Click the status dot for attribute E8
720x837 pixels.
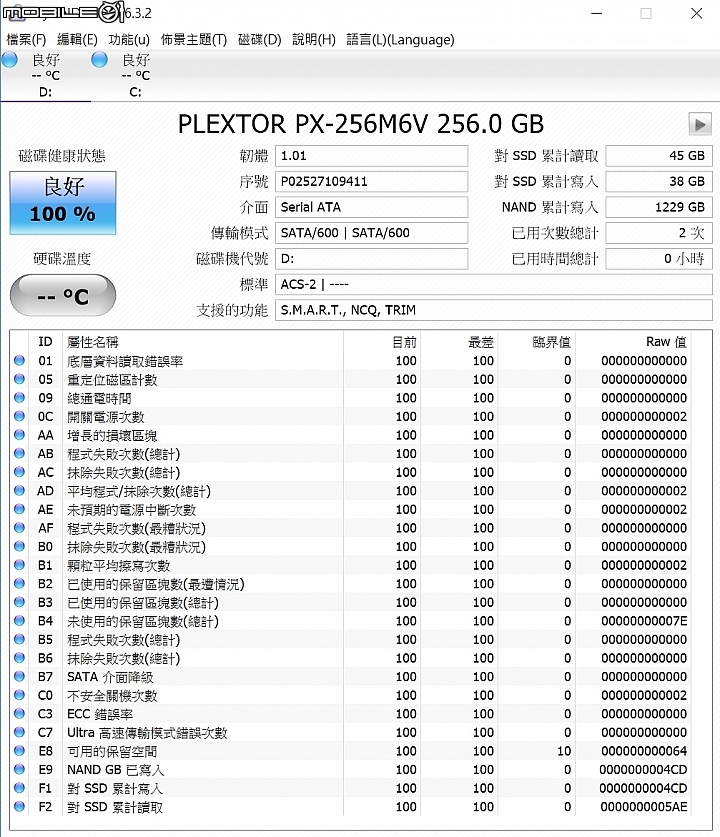coord(20,751)
